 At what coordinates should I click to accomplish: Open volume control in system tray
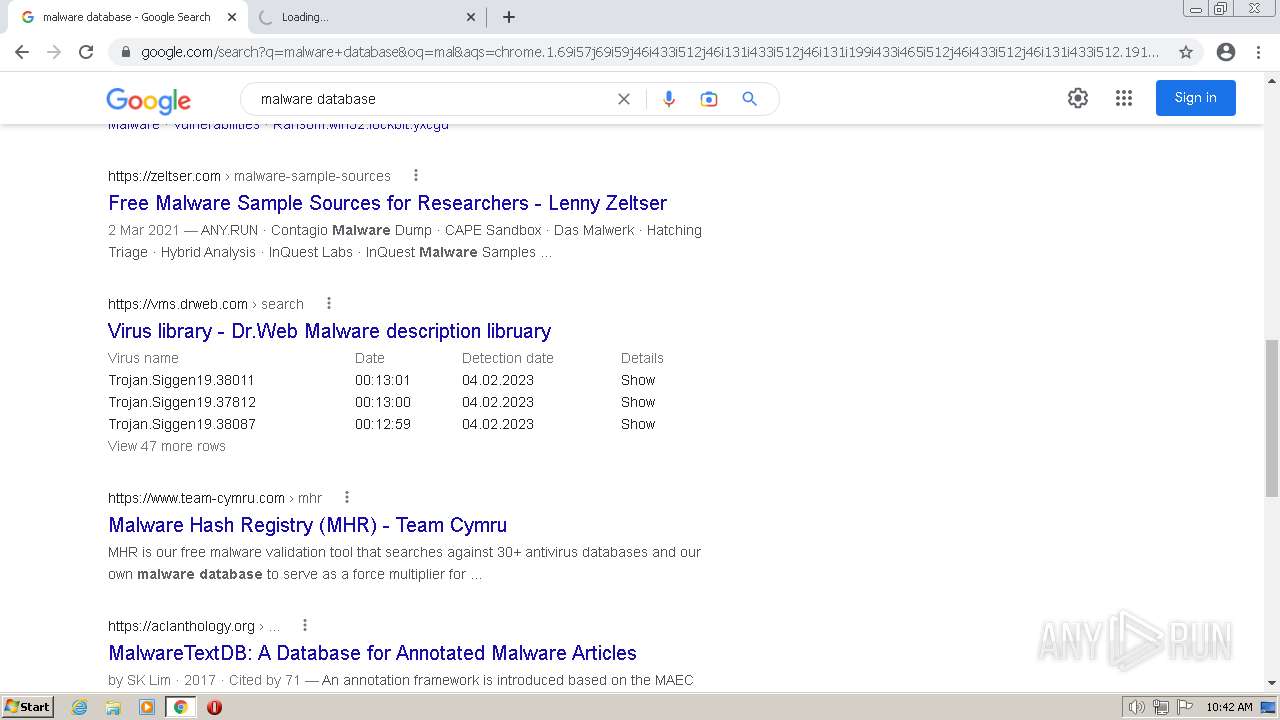[x=1137, y=707]
